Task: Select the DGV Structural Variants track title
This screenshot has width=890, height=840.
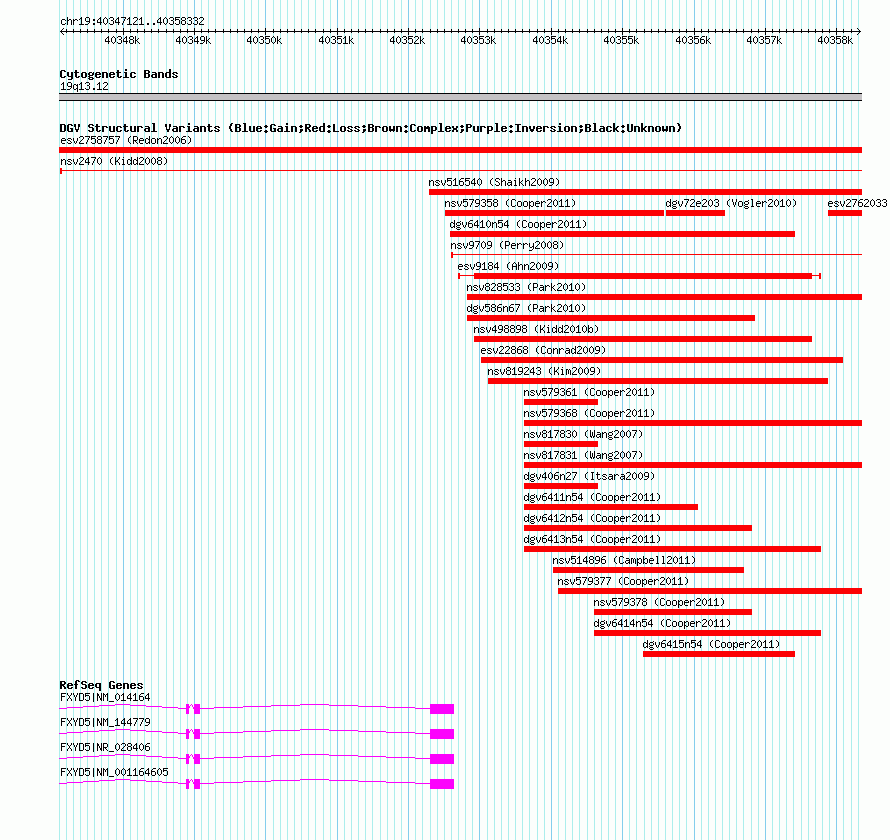Action: [370, 128]
